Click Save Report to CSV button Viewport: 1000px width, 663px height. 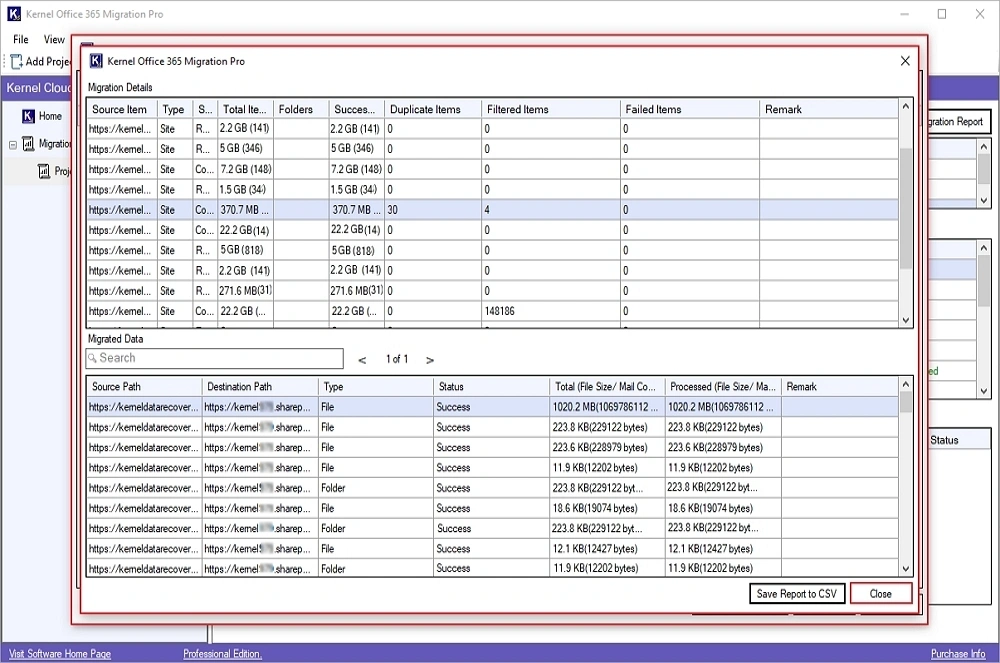pos(796,593)
